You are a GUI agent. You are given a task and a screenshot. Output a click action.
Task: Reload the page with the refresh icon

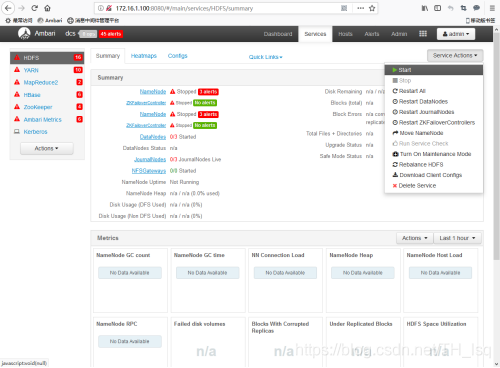tap(34, 8)
